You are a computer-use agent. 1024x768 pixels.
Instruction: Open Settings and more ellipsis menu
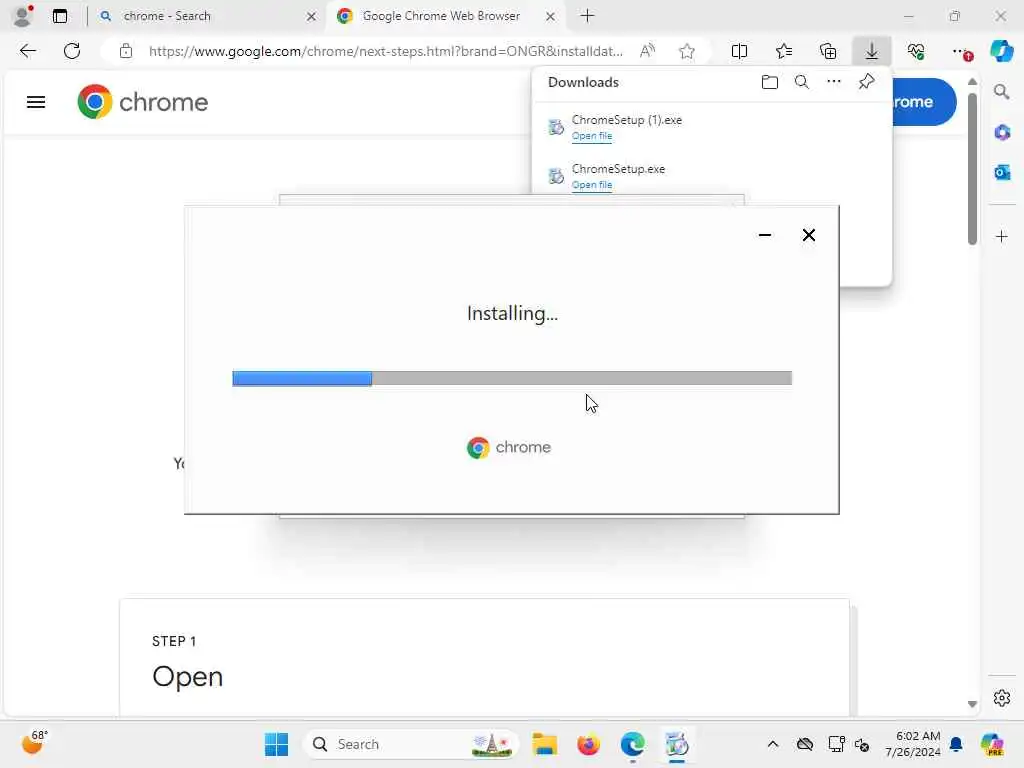[961, 52]
